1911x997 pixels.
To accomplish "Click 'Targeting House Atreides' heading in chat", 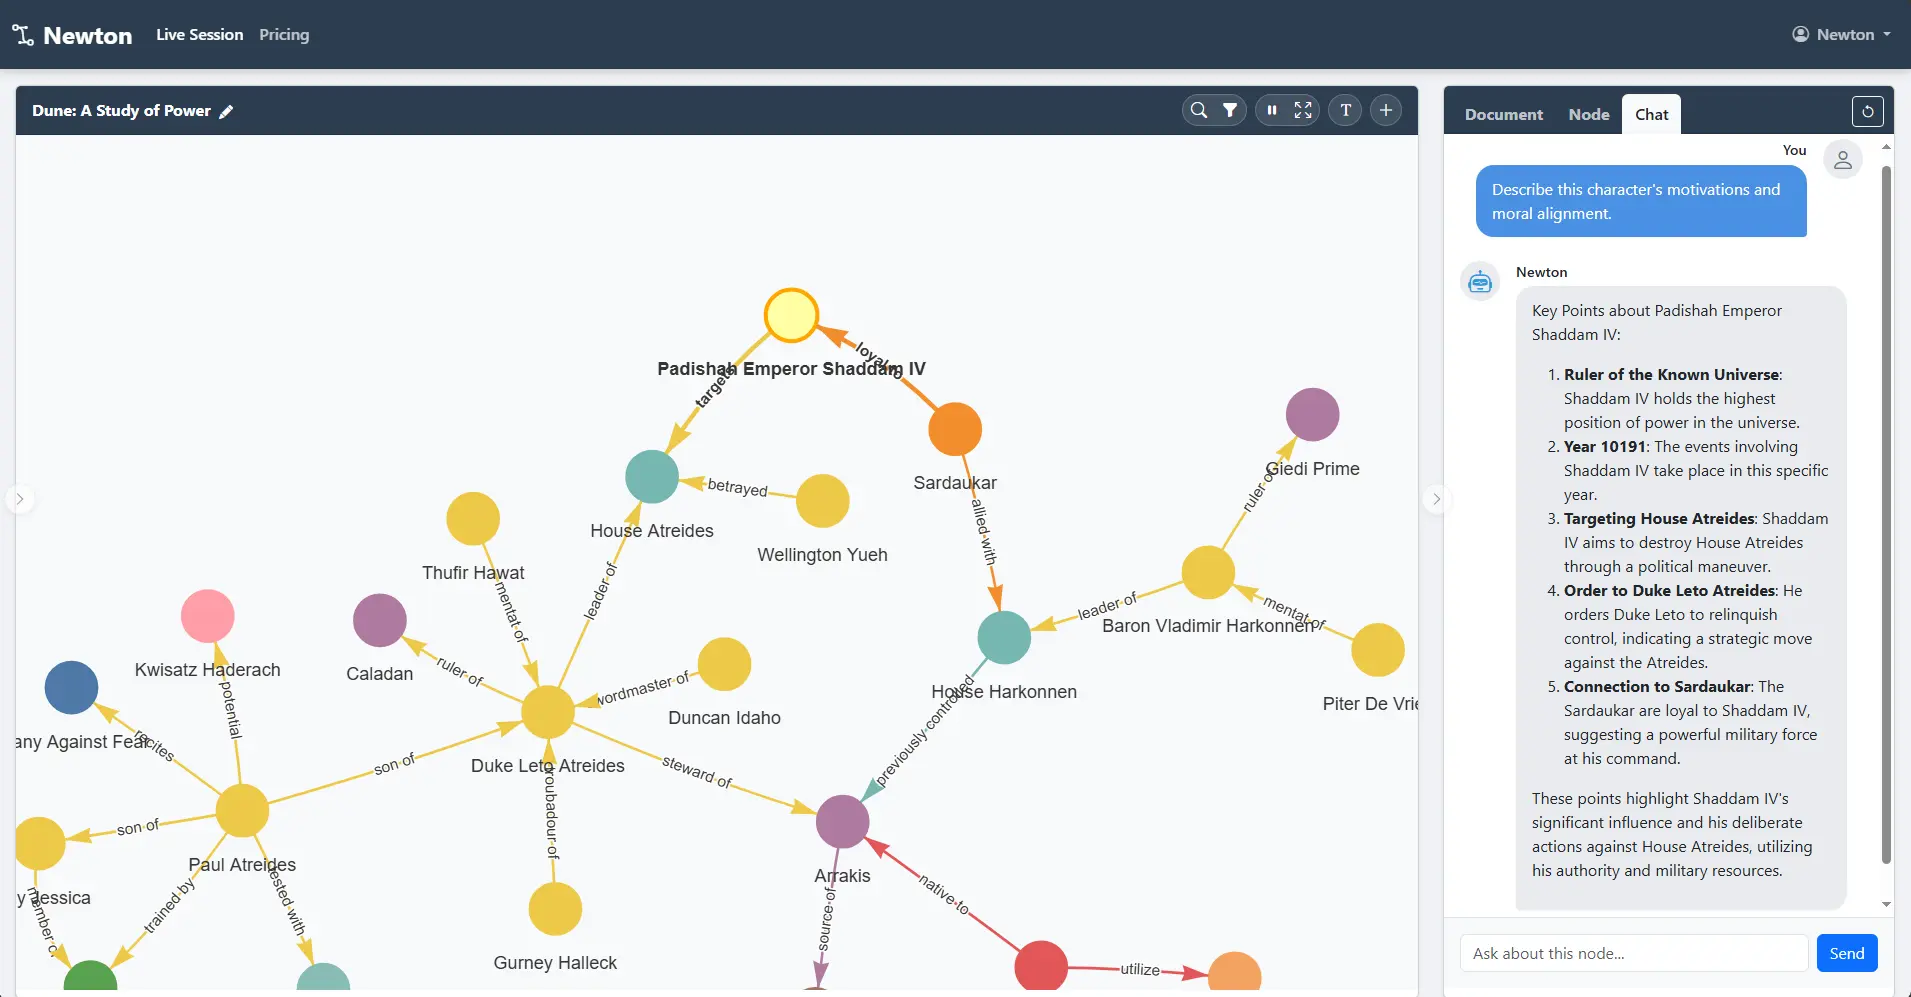I will [x=1659, y=519].
